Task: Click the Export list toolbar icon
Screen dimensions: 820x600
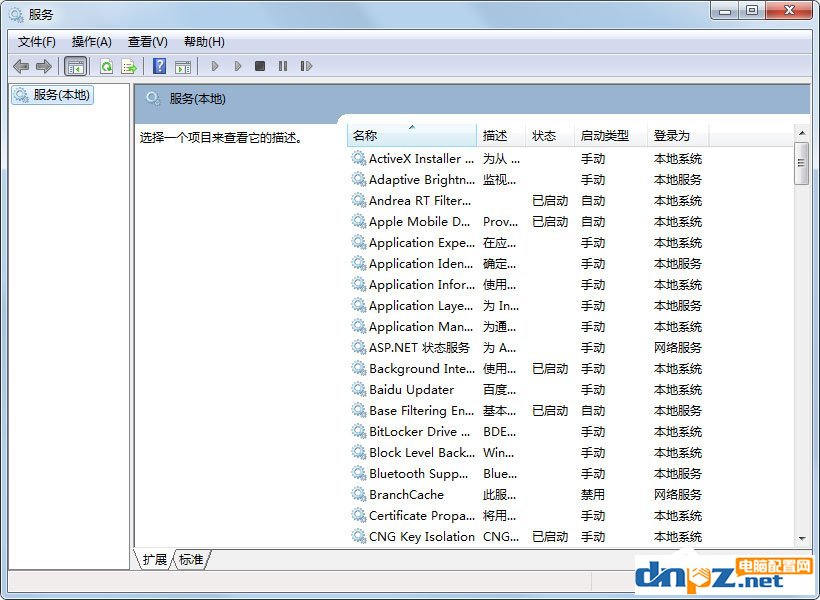Action: (x=129, y=66)
